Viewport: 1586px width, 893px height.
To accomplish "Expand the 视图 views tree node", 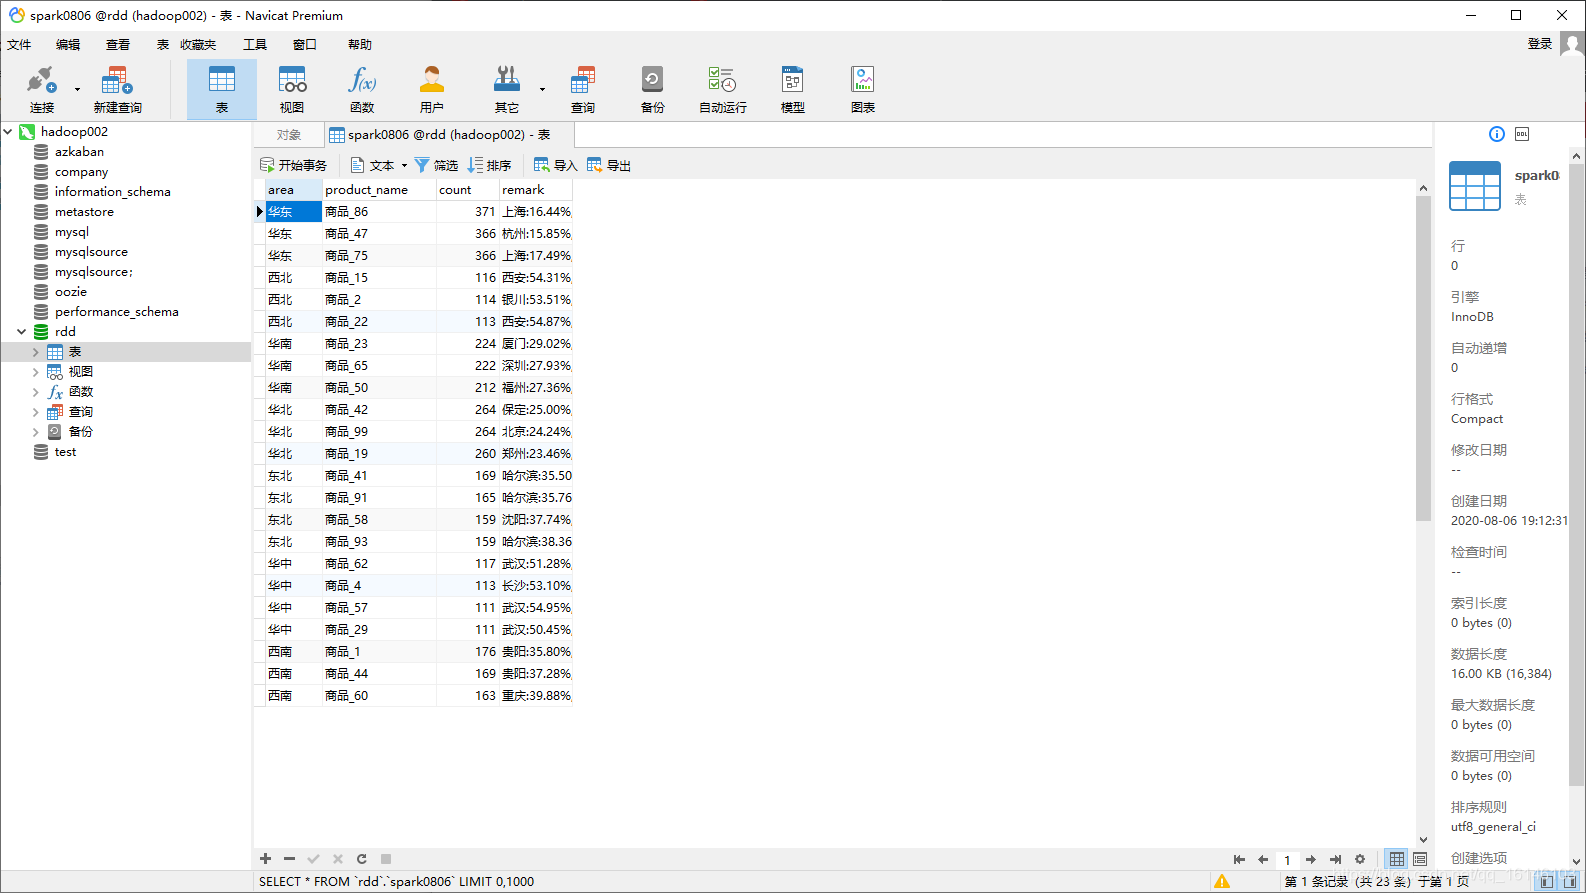I will pos(36,372).
